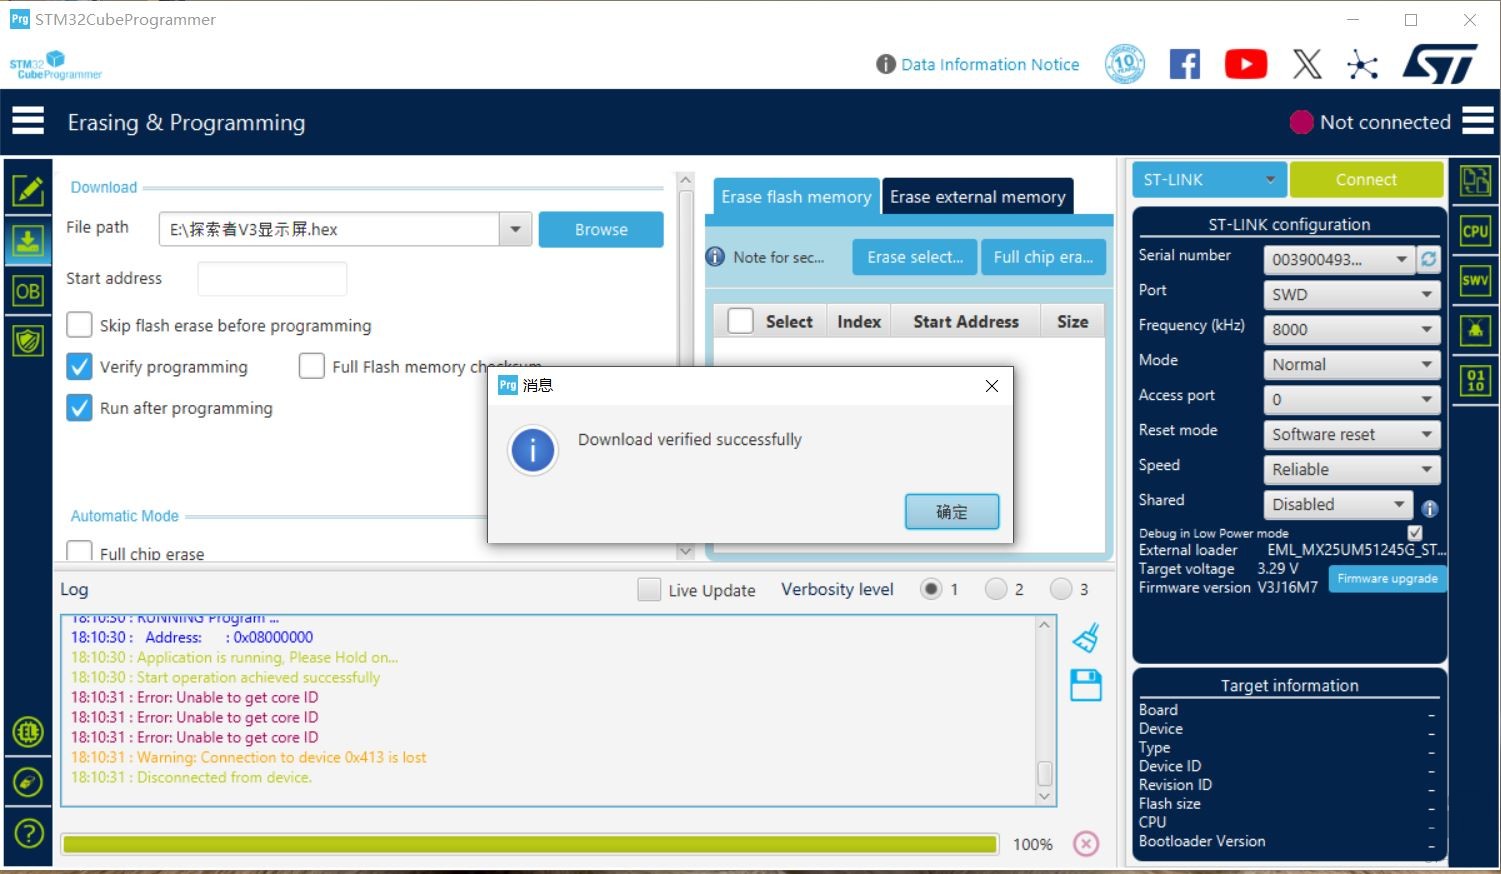Click the Start address input field
The width and height of the screenshot is (1501, 874).
coord(272,279)
